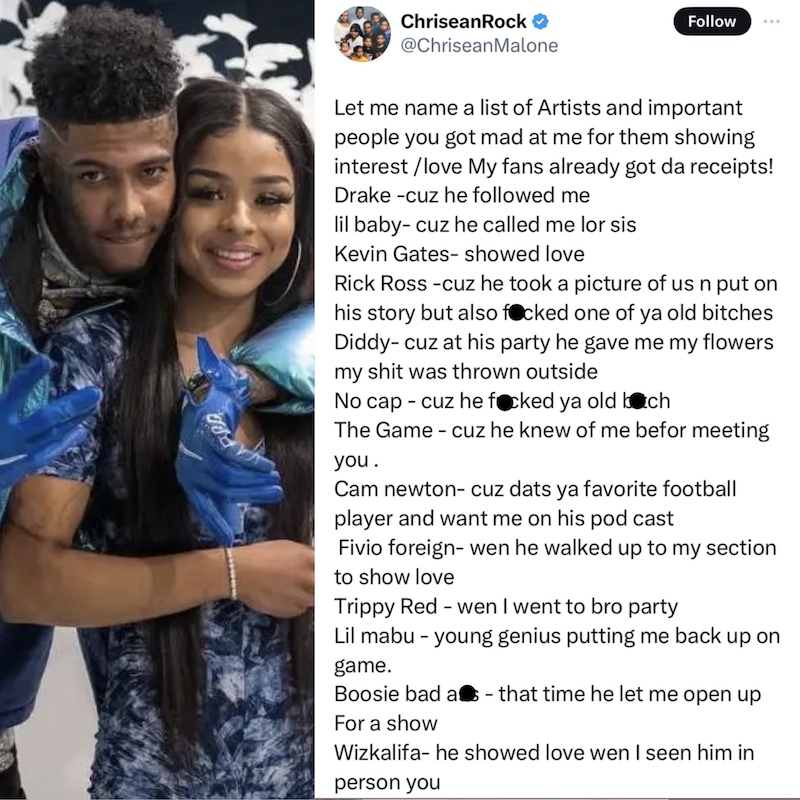Click the opening line "Let me name a list"

538,108
